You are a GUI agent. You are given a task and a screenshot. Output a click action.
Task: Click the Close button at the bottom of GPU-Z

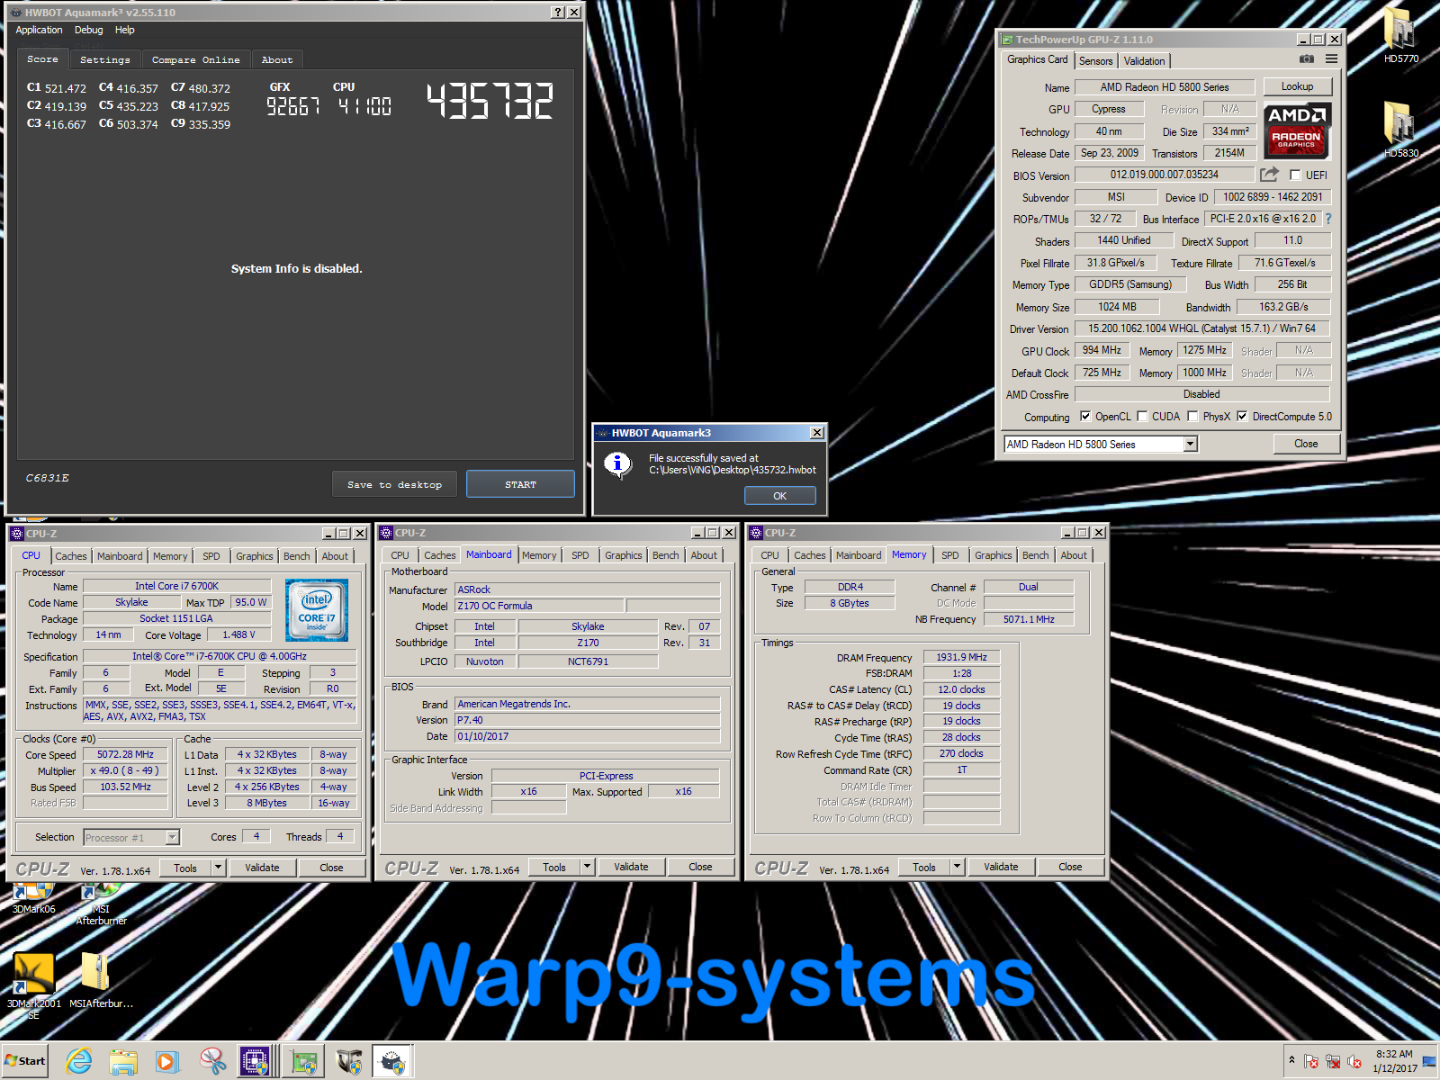[x=1306, y=444]
